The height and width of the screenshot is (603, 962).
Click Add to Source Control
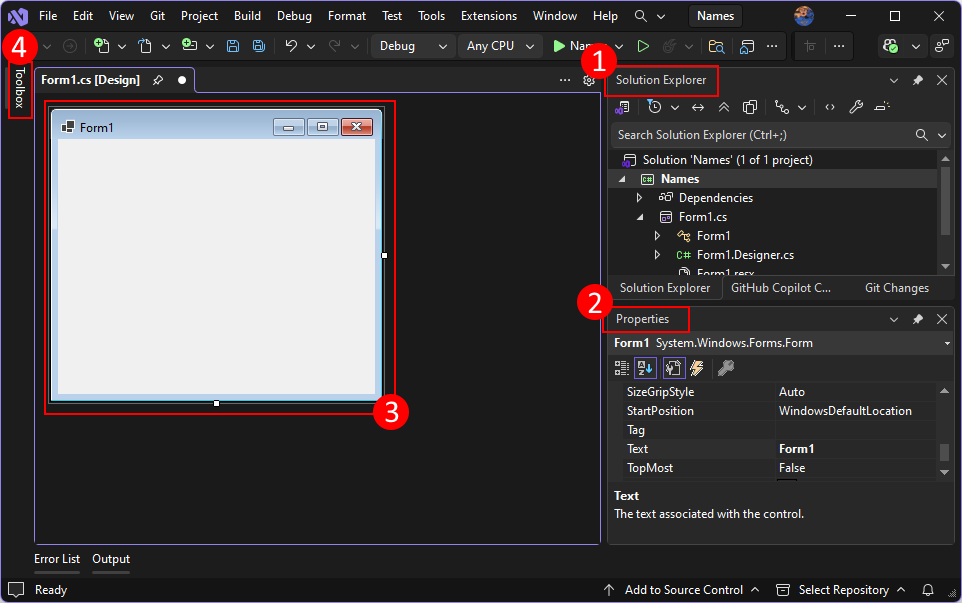pyautogui.click(x=683, y=589)
